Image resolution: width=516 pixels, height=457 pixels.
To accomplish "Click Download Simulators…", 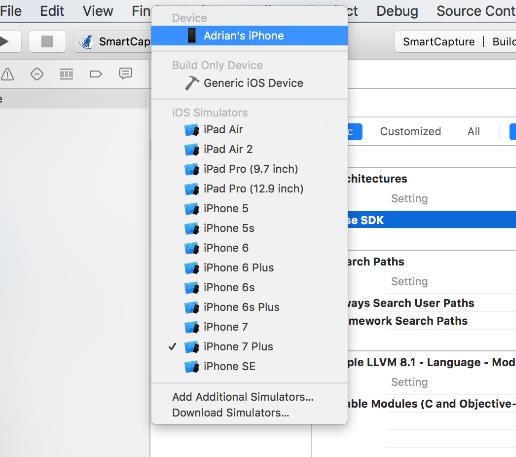I will 249,413.
